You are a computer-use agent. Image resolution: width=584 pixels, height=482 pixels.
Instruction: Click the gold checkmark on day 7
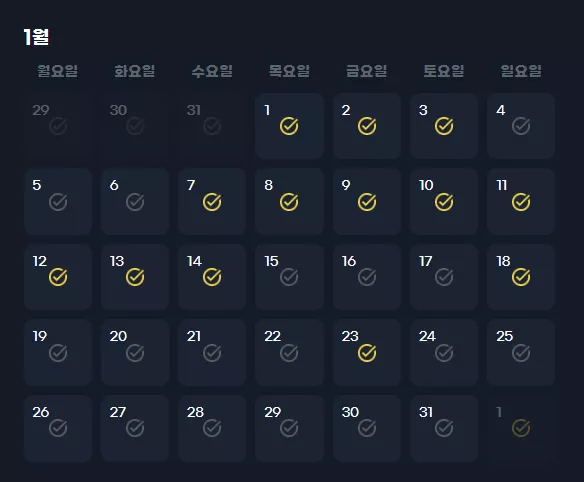click(212, 202)
